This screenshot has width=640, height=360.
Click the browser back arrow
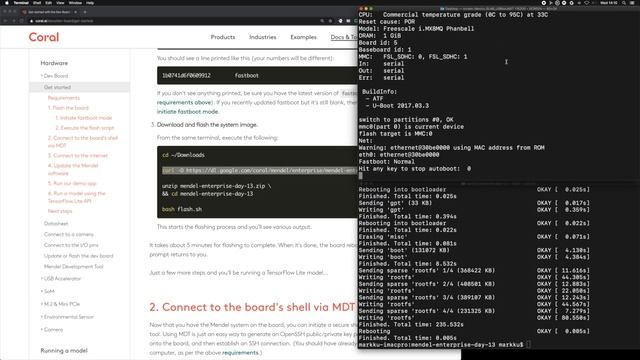click(6, 21)
